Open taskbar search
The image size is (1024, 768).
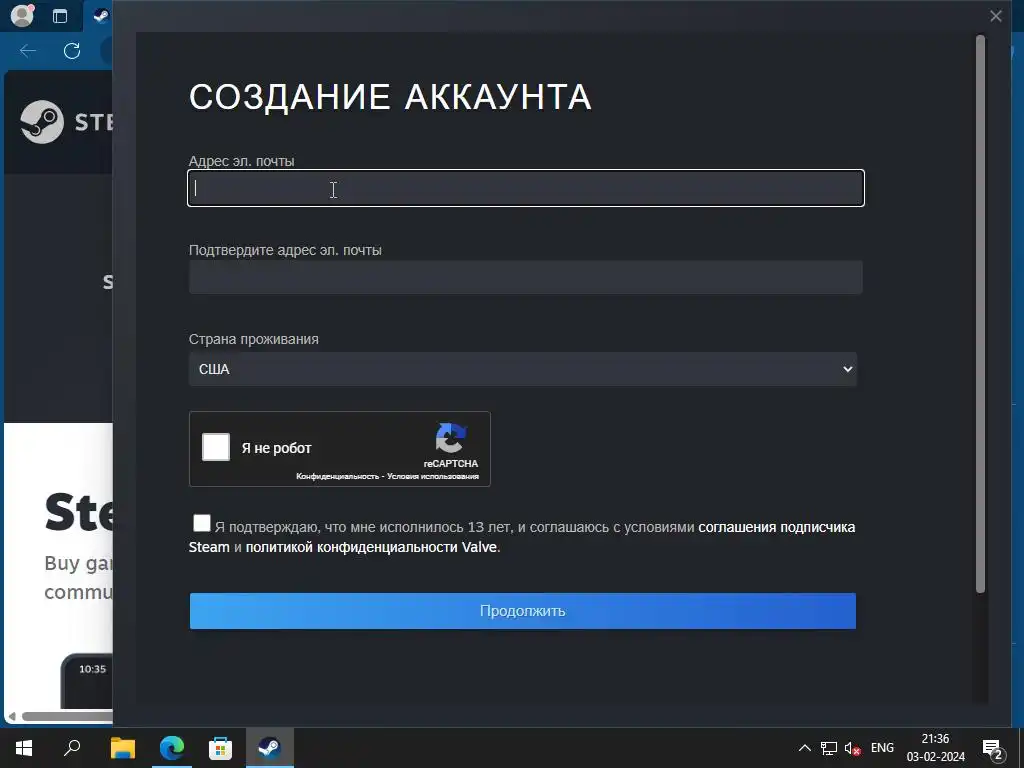point(72,748)
